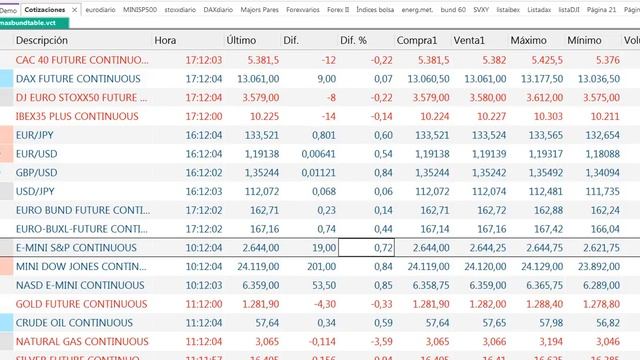Viewport: 640px width, 360px height.
Task: Open the Página 21 tab
Action: (x=601, y=9)
